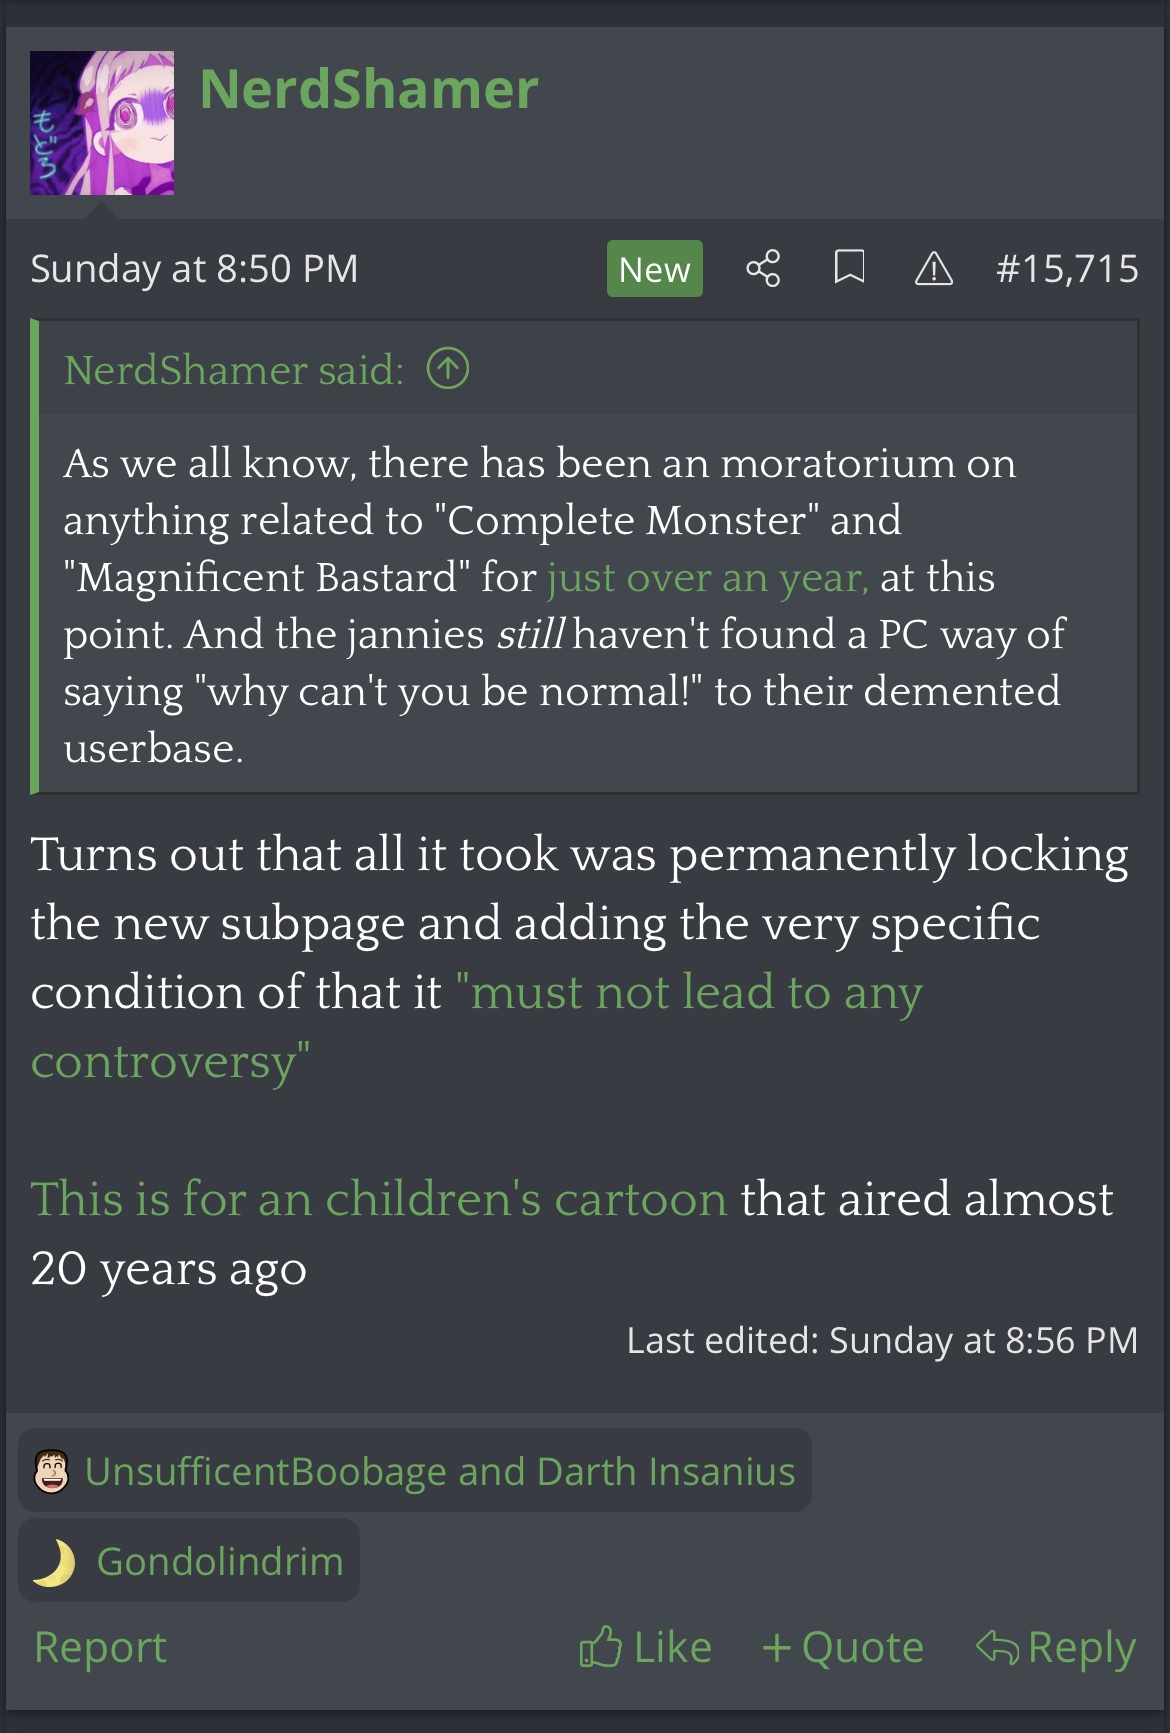Reply to this post
1170x1733 pixels.
tap(1056, 1648)
